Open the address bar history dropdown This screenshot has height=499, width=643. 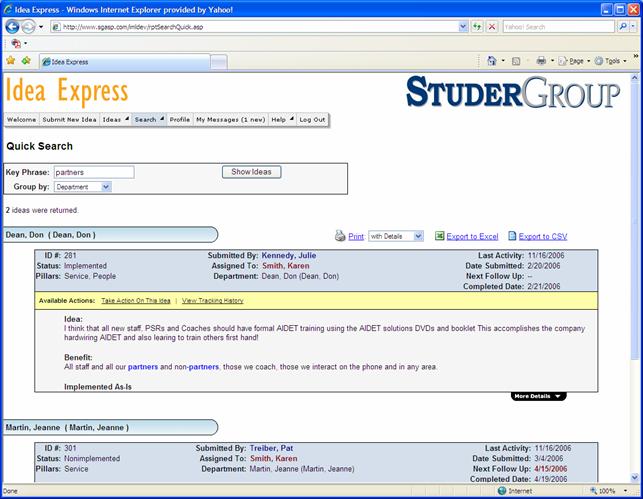(463, 27)
